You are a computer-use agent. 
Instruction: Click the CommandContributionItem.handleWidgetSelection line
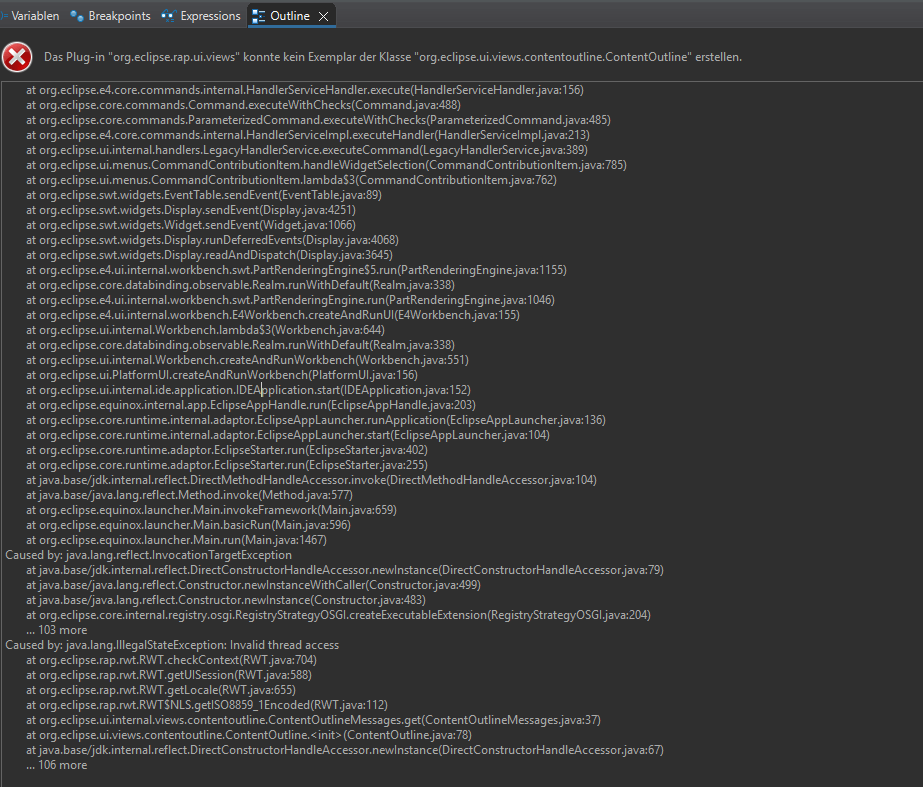[326, 165]
